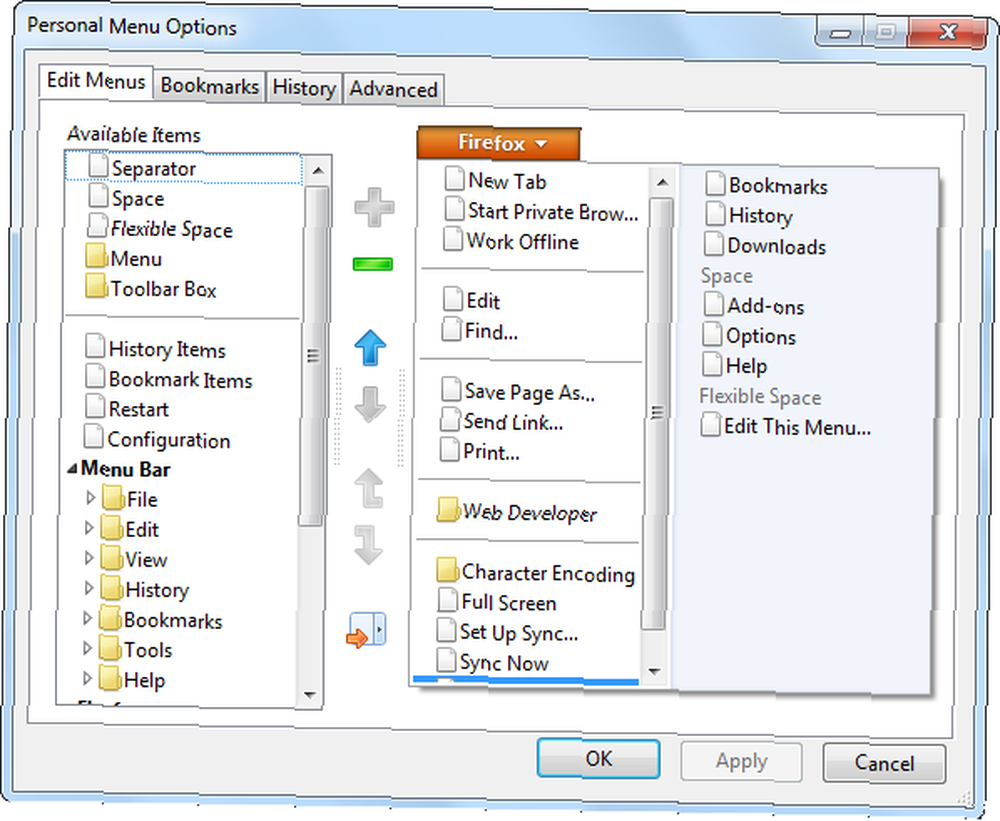This screenshot has width=1000, height=821.
Task: Click the orange arrow menu-position icon
Action: (367, 630)
